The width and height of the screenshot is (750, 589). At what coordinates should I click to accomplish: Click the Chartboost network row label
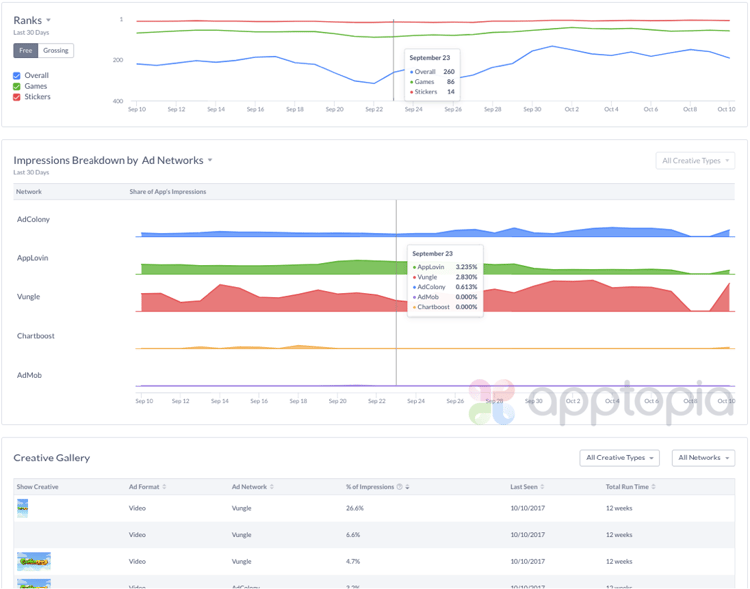35,336
